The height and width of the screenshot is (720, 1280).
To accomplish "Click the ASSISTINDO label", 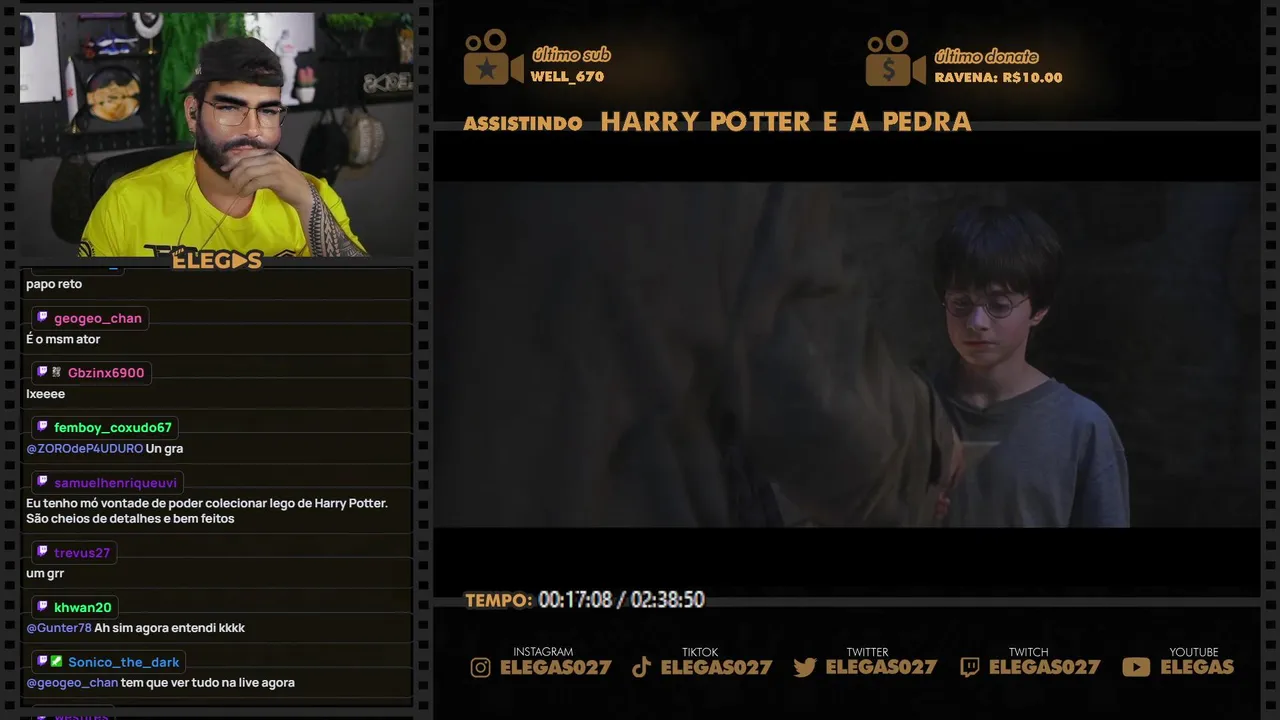I will coord(523,123).
